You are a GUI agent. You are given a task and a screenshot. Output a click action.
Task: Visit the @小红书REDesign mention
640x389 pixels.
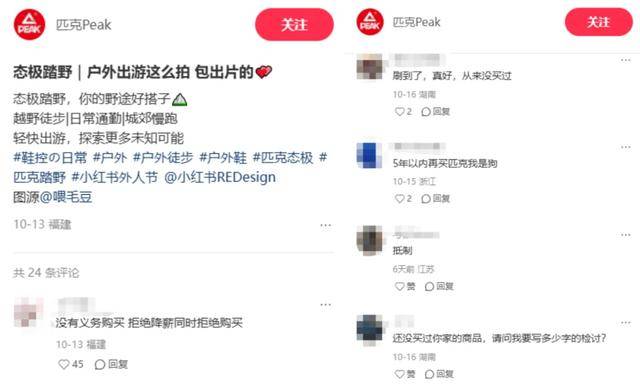pos(220,177)
